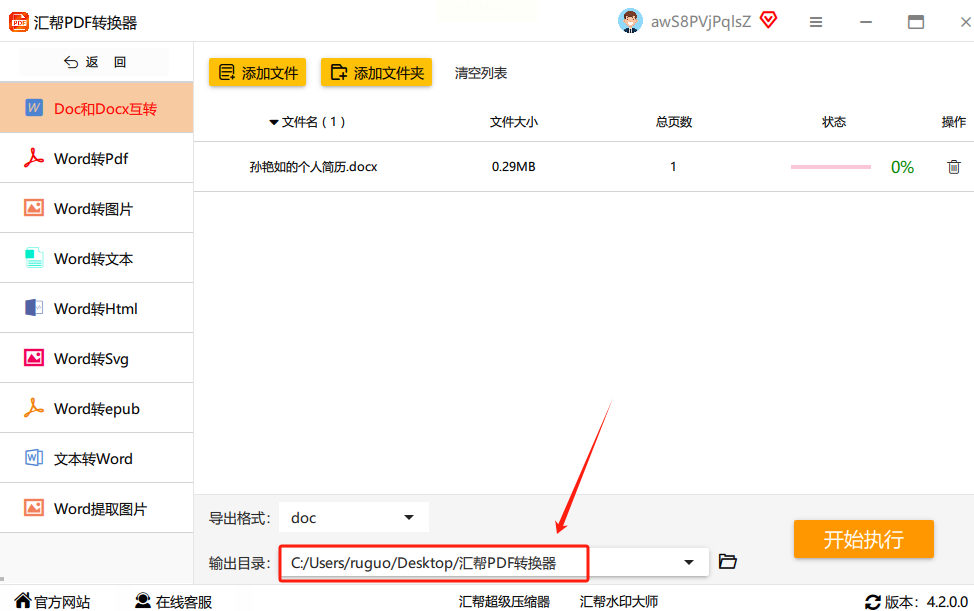Switch to Word提取图片 option

click(97, 509)
